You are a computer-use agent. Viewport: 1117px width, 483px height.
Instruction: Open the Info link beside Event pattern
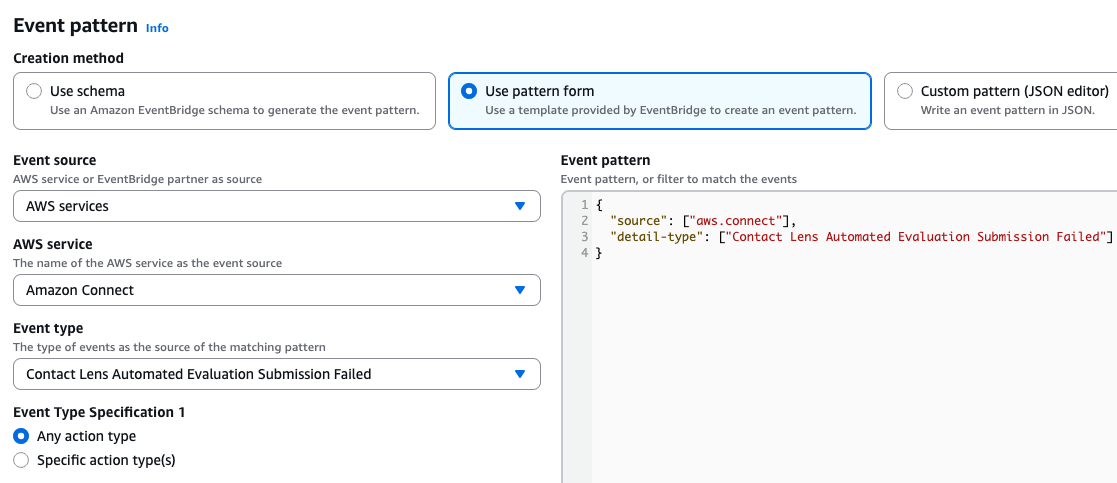pyautogui.click(x=157, y=28)
